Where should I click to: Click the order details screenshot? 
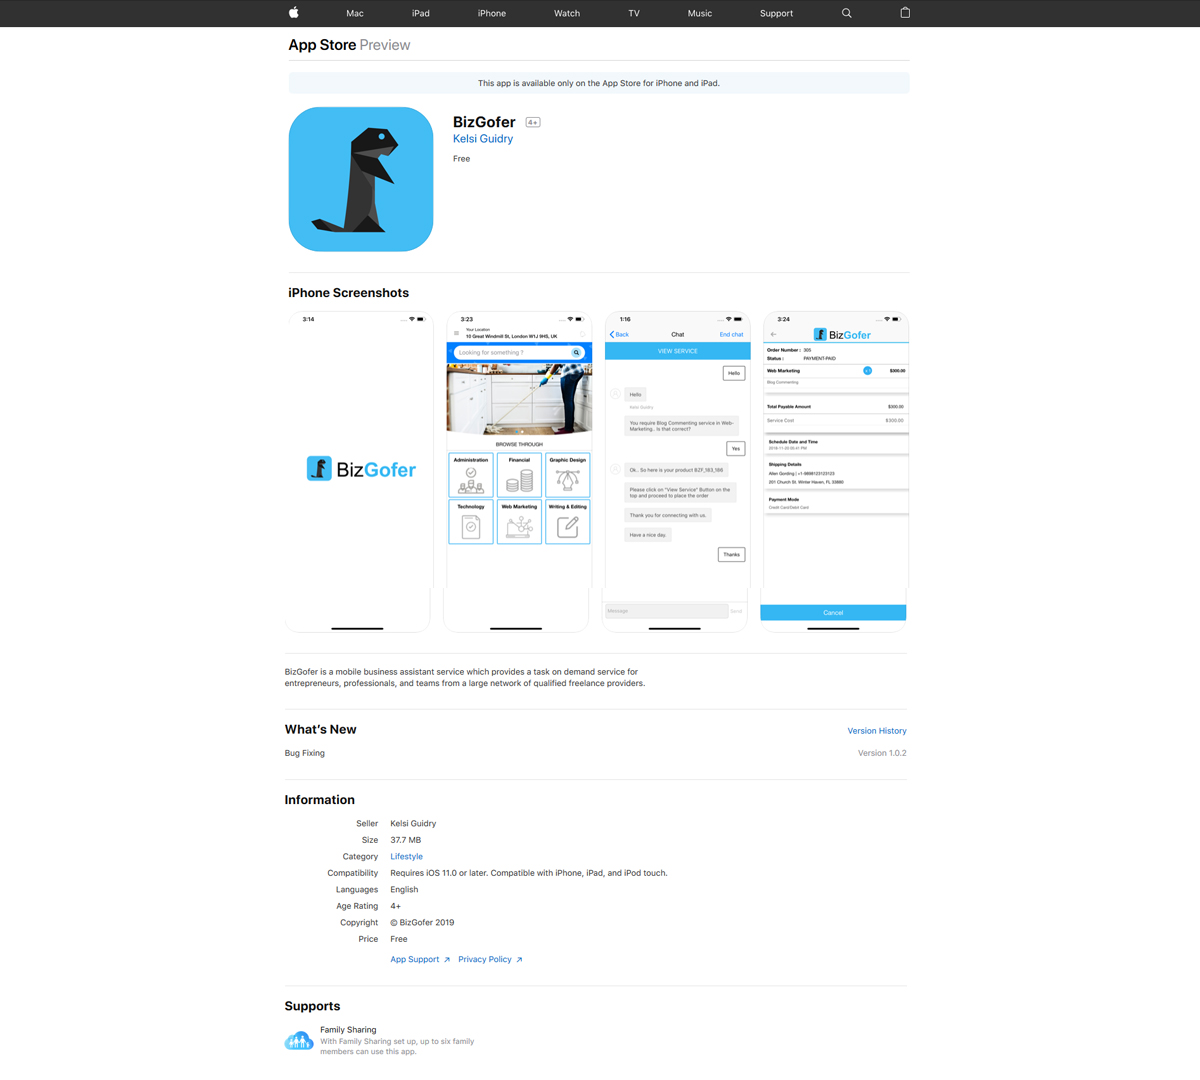(x=834, y=472)
